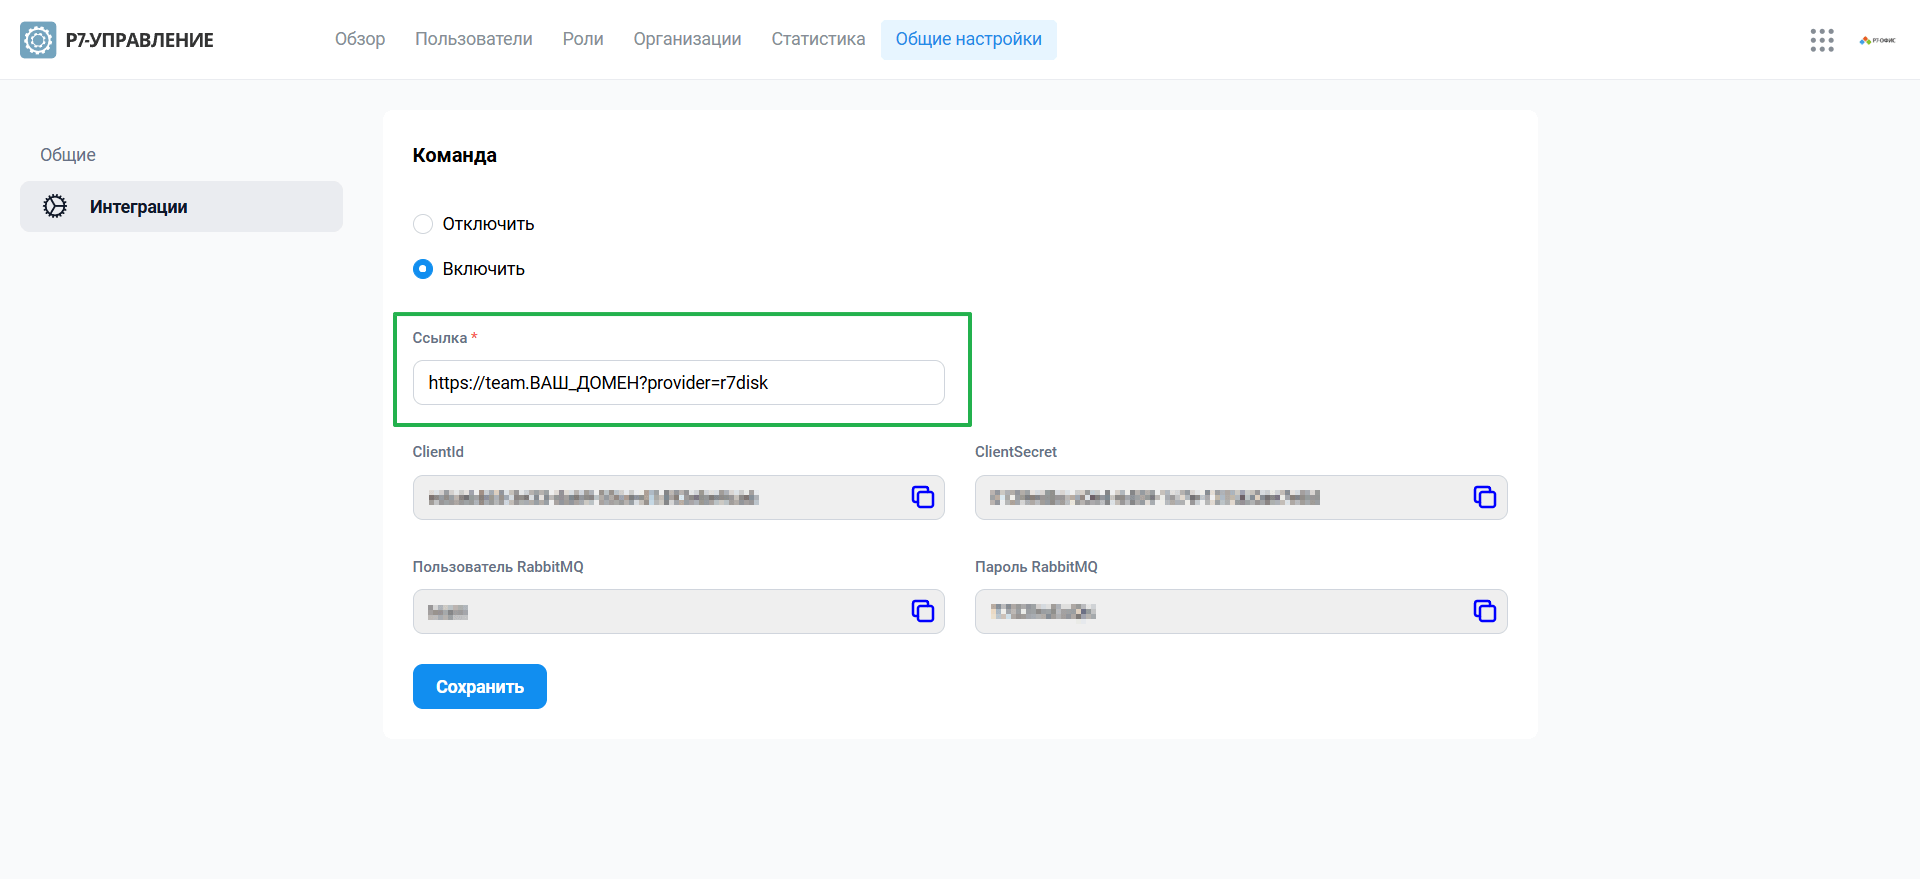The width and height of the screenshot is (1920, 879).
Task: Switch to the Статистика tab
Action: [x=818, y=39]
